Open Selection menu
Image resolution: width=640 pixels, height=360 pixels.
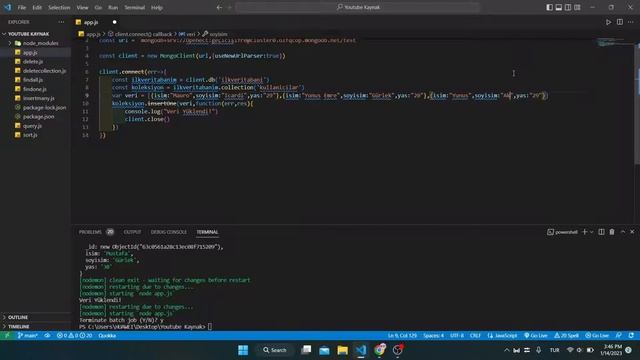[x=59, y=7]
